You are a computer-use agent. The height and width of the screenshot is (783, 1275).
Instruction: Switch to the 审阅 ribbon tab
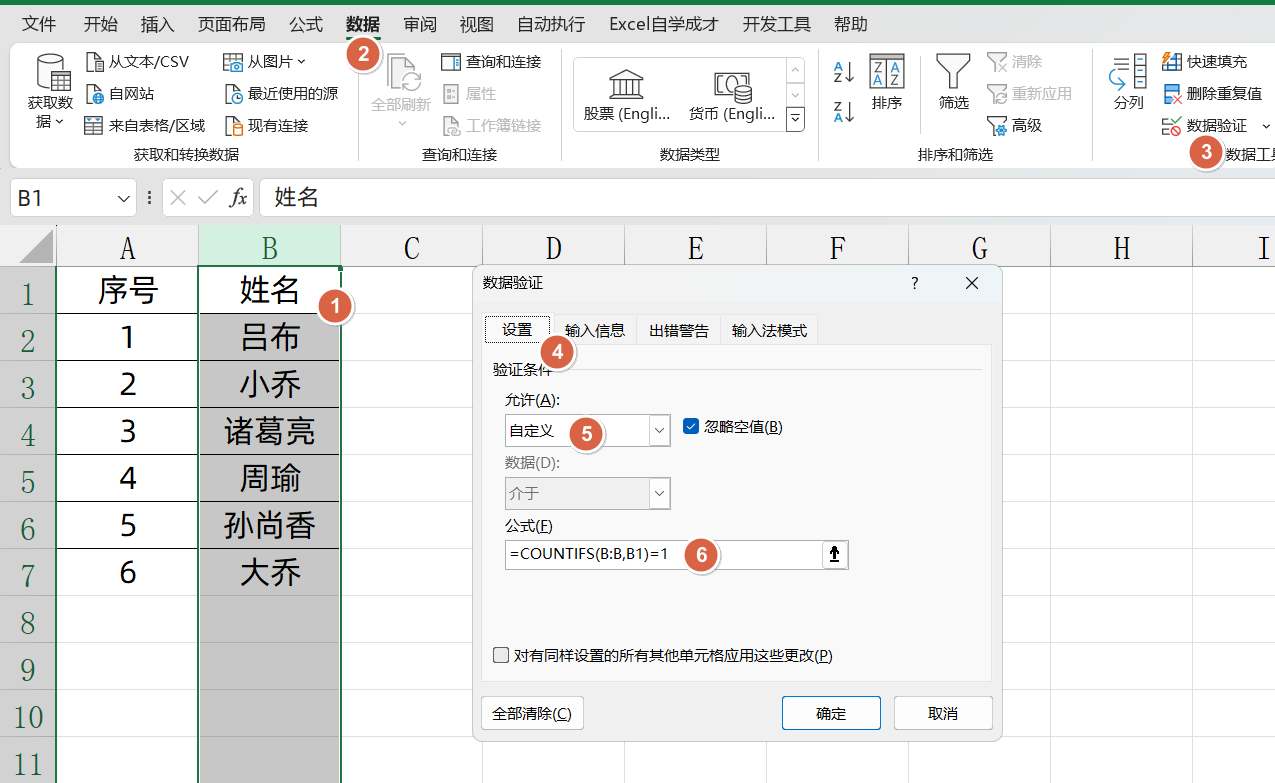tap(420, 24)
